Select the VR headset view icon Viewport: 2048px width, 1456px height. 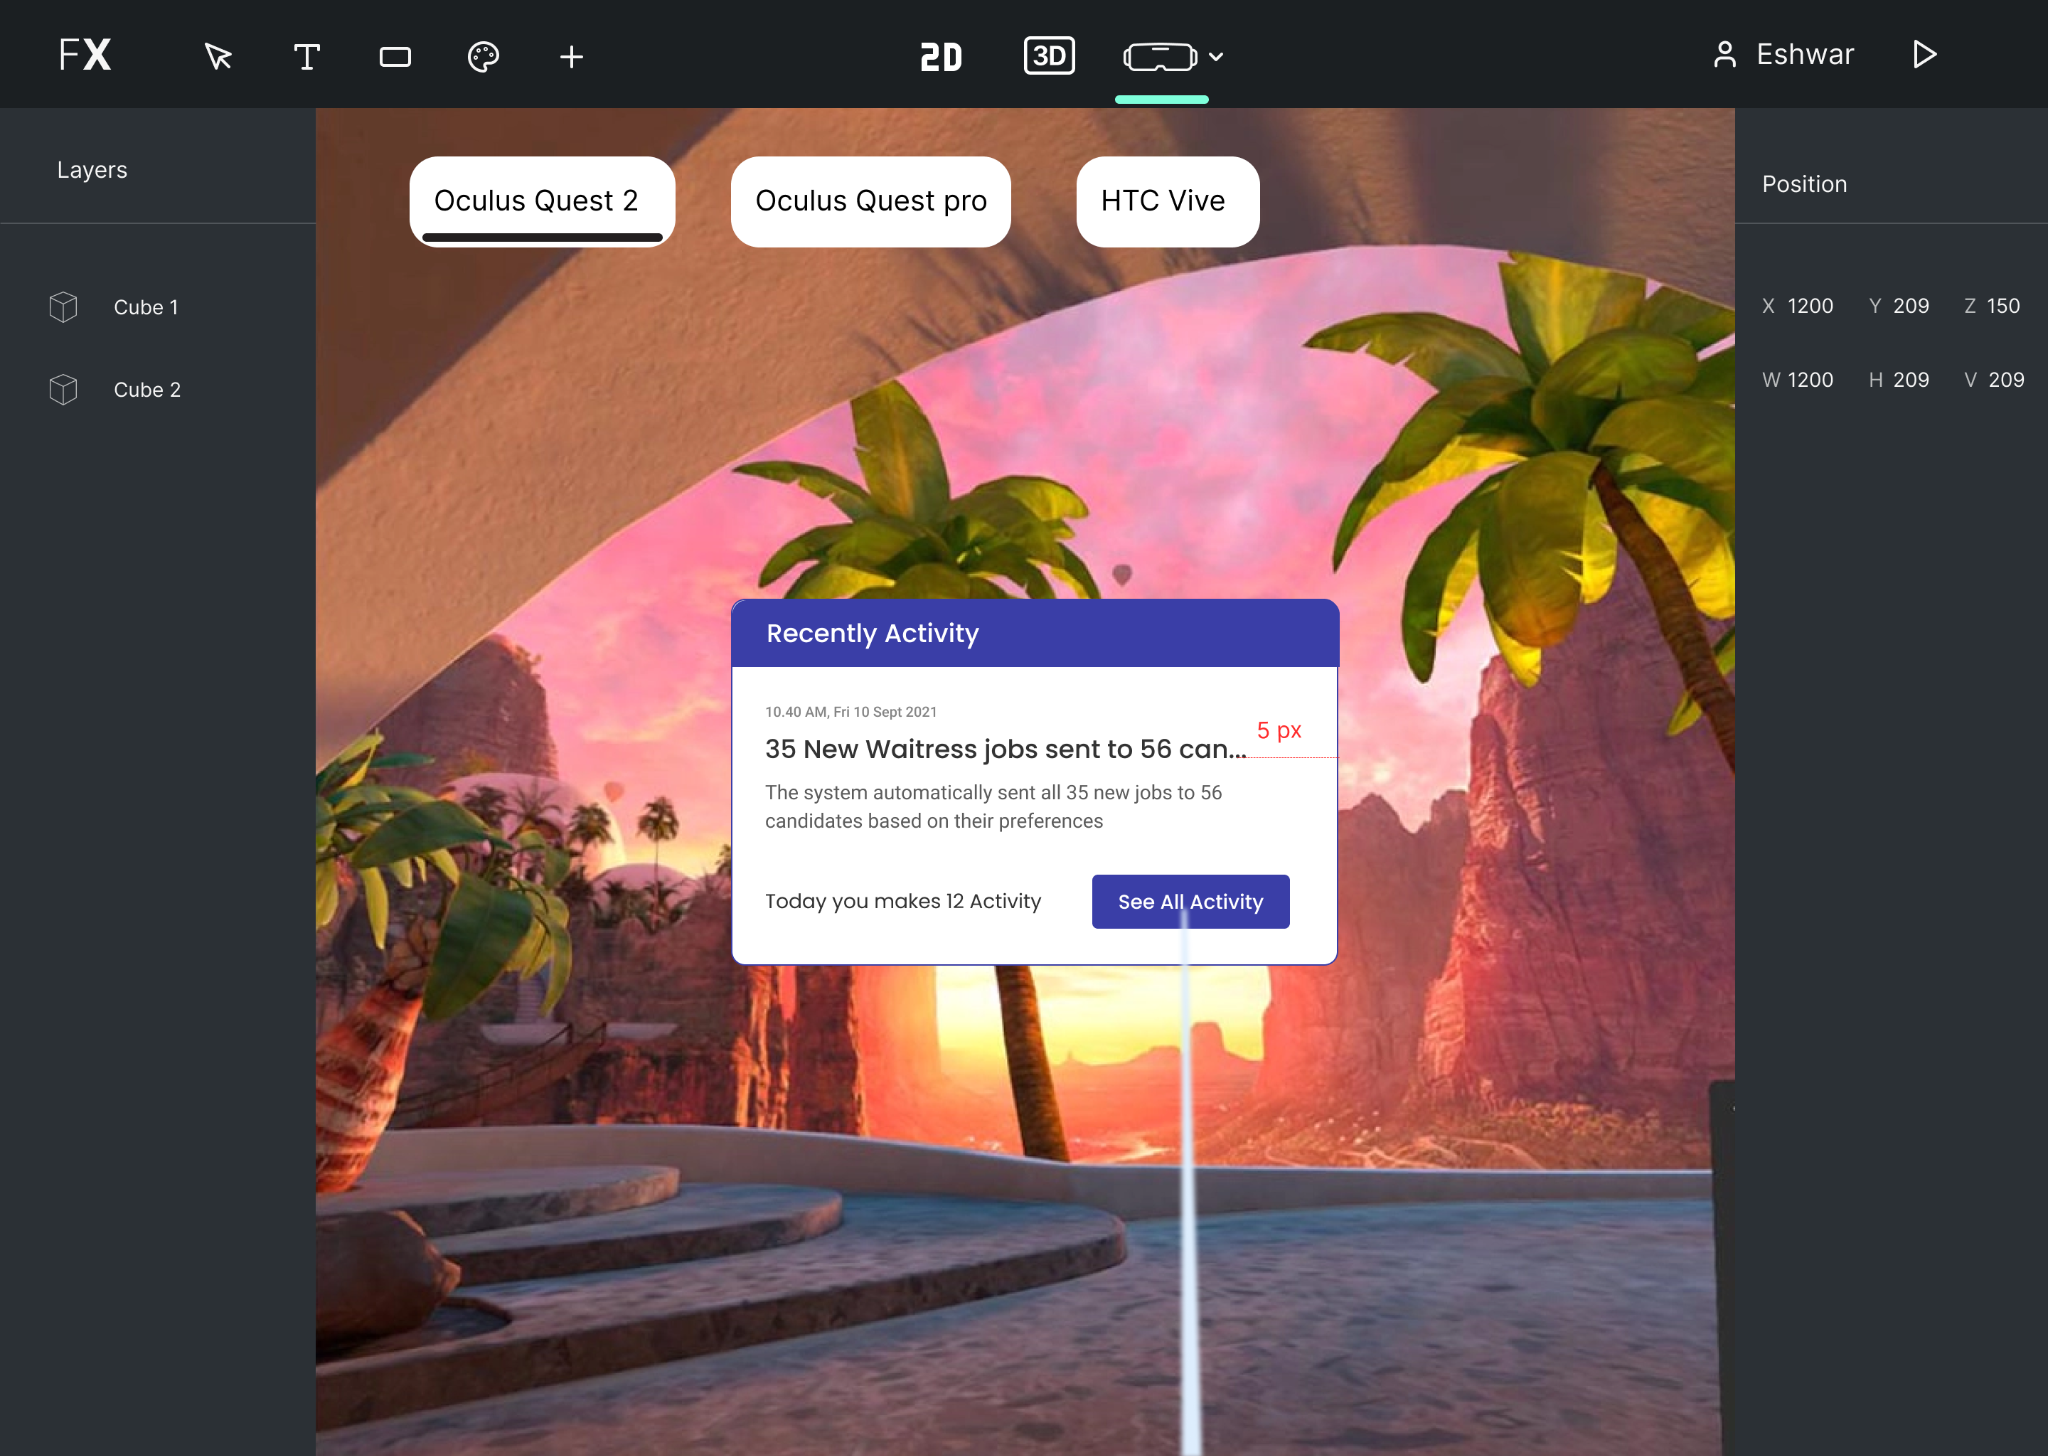1160,57
